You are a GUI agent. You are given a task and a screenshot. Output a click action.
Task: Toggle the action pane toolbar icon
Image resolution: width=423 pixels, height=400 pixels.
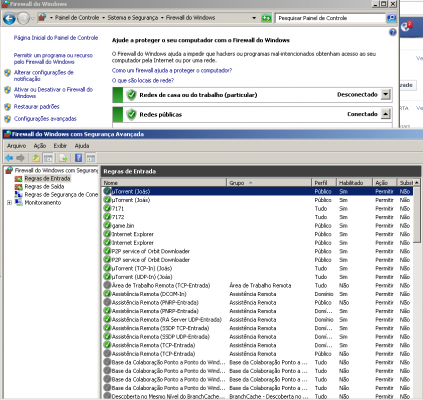pos(91,158)
